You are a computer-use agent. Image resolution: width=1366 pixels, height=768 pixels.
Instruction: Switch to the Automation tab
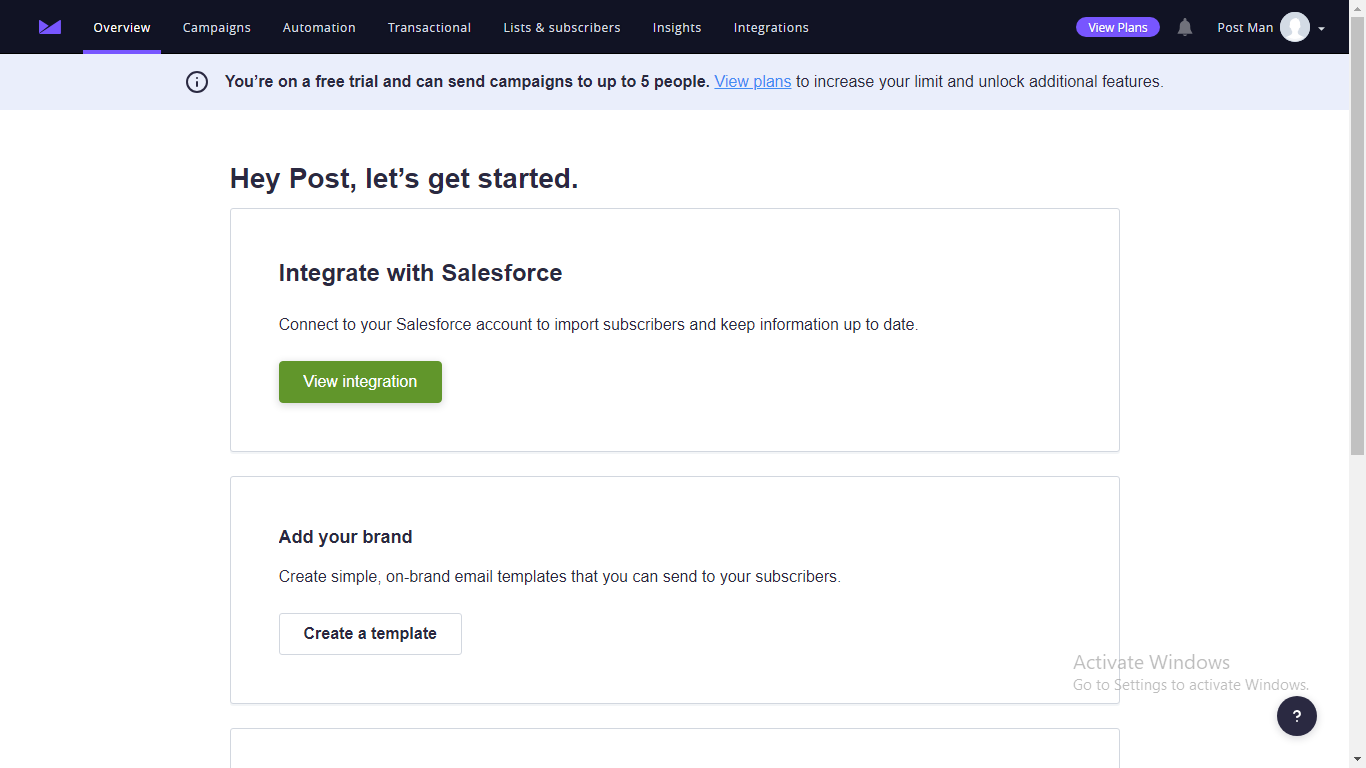click(319, 27)
